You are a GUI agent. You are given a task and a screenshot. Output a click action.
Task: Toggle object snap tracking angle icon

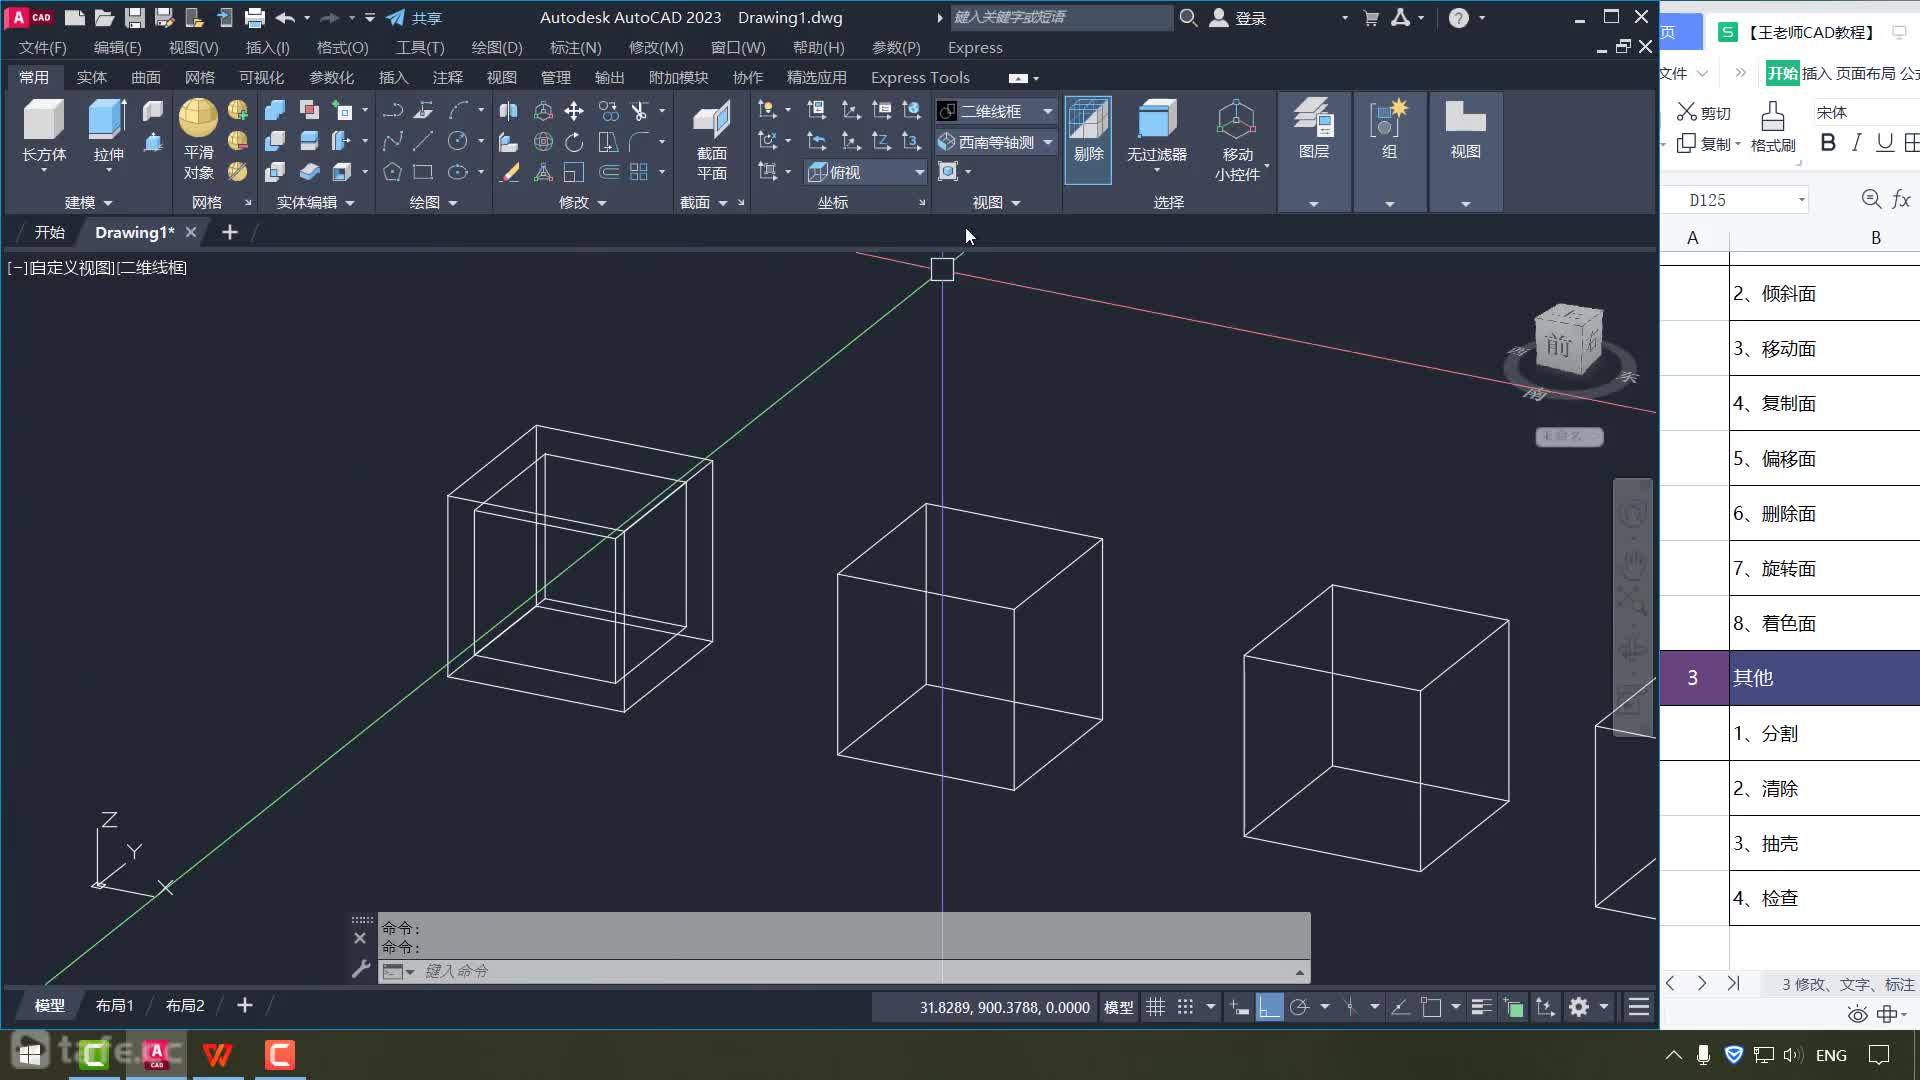[1401, 1007]
